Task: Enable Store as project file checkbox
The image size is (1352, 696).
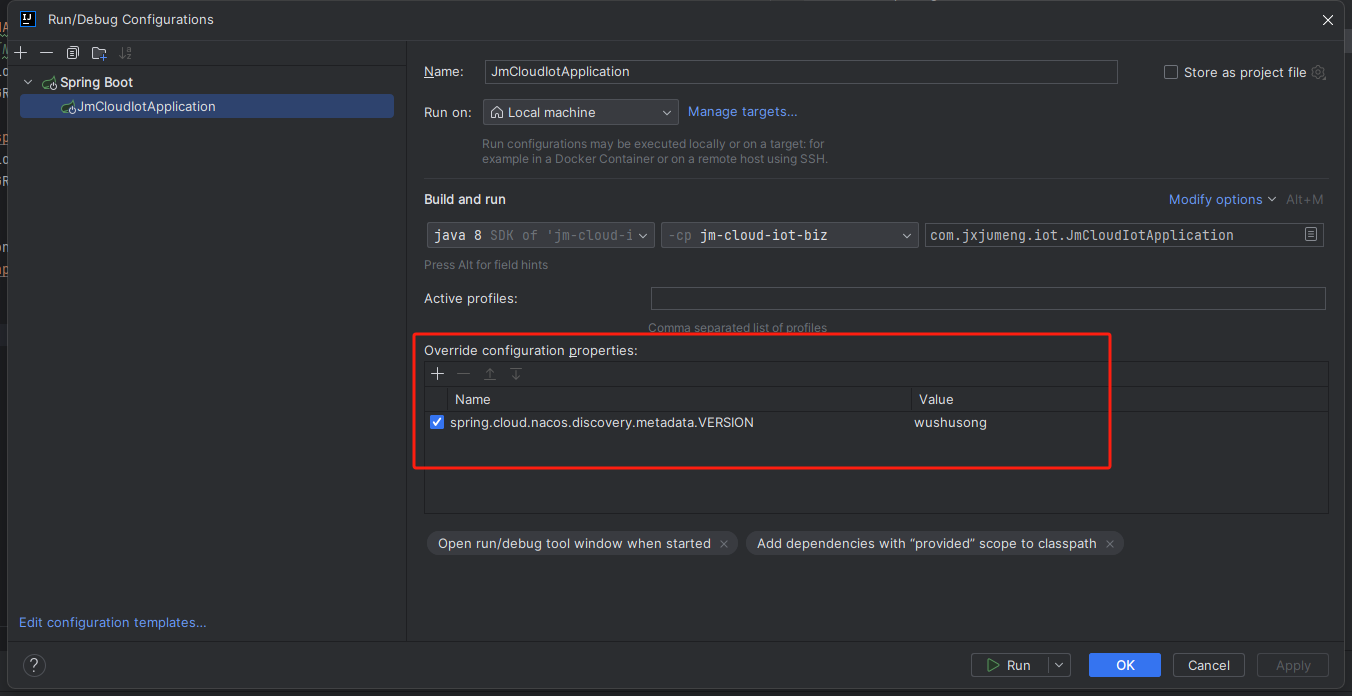Action: [1171, 72]
